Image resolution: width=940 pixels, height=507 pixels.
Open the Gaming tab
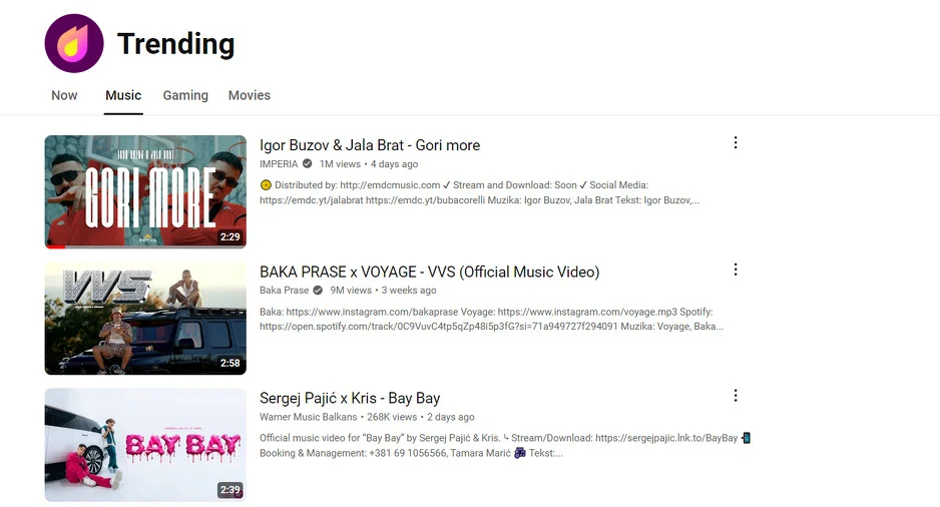(185, 96)
